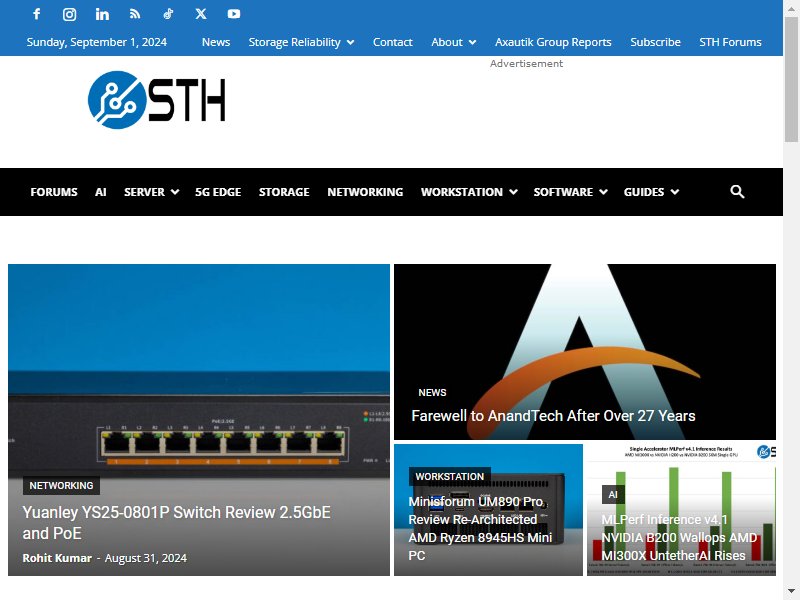Visit the LinkedIn icon link
The height and width of the screenshot is (600, 800).
tap(102, 14)
